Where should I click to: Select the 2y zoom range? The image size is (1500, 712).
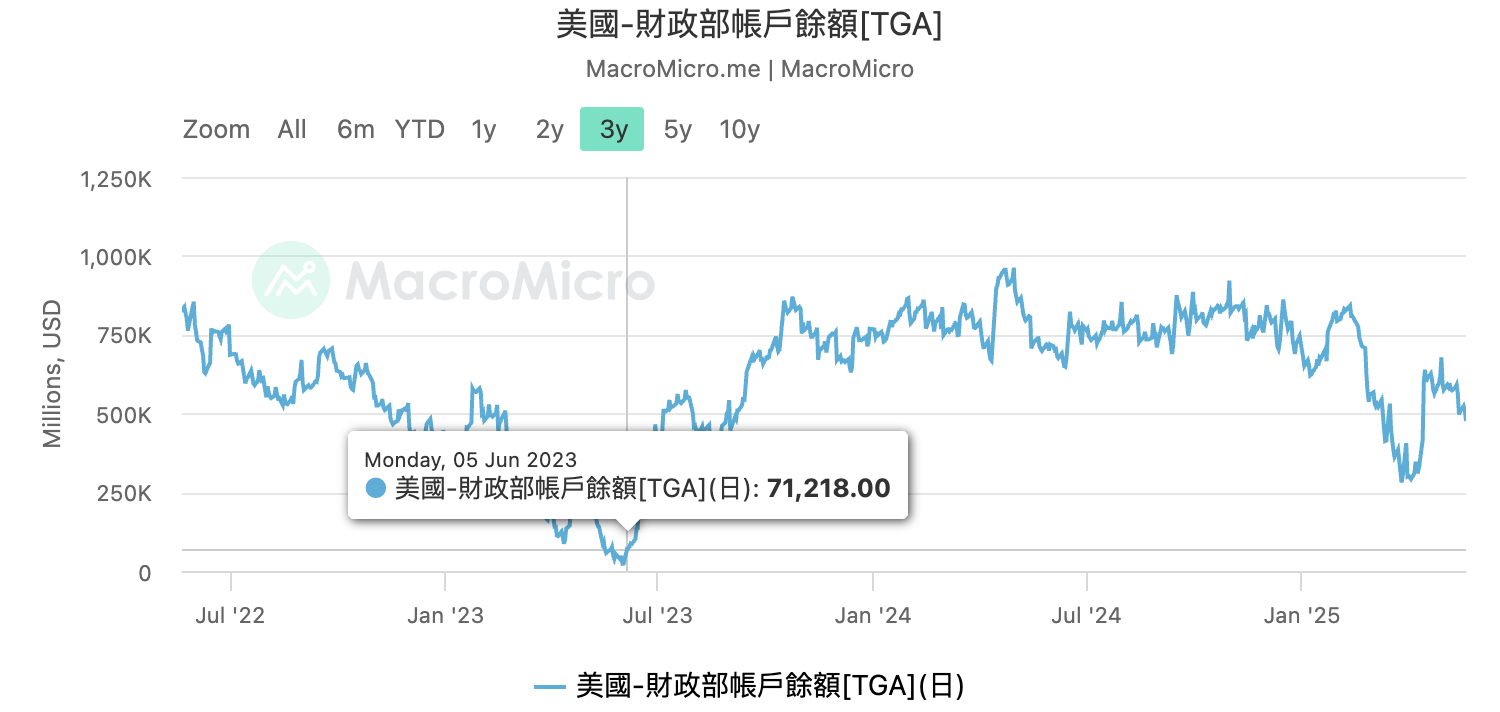point(549,129)
